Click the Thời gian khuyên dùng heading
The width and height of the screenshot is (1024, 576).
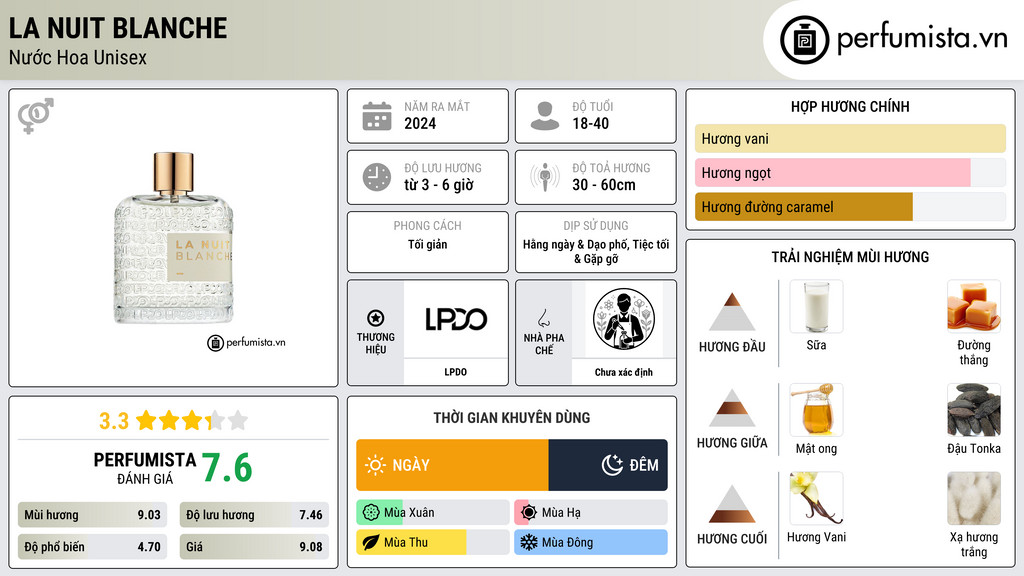(512, 417)
